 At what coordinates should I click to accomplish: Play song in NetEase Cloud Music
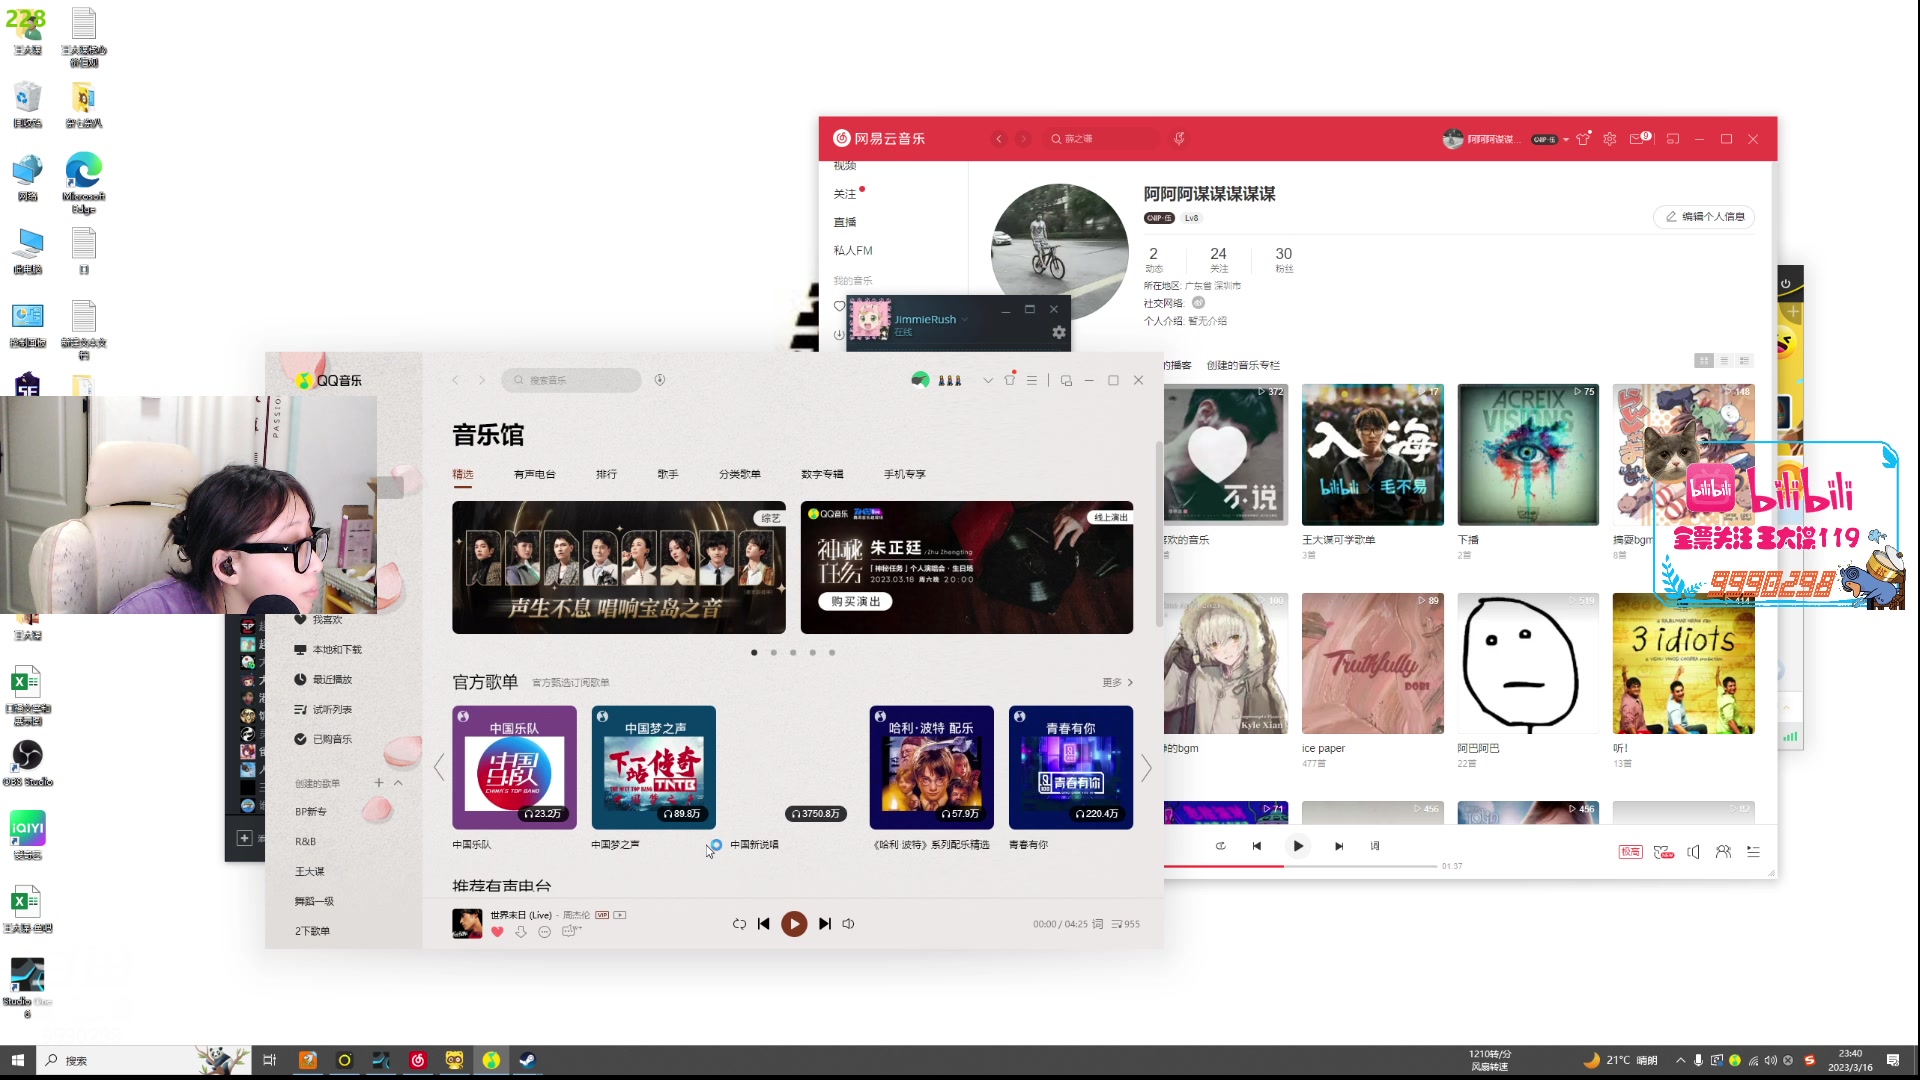(x=1298, y=846)
